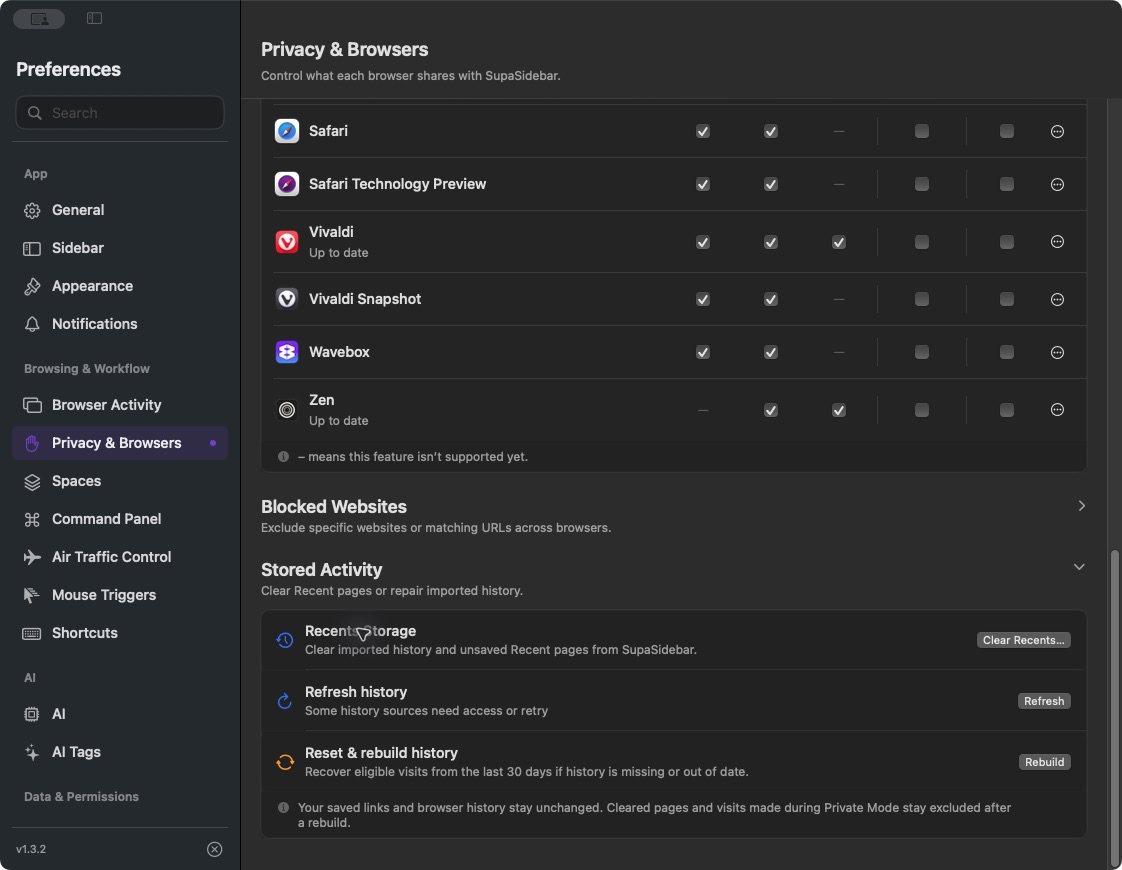Click the Vivaldi Snapshot icon
Viewport: 1122px width, 870px height.
pyautogui.click(x=287, y=299)
